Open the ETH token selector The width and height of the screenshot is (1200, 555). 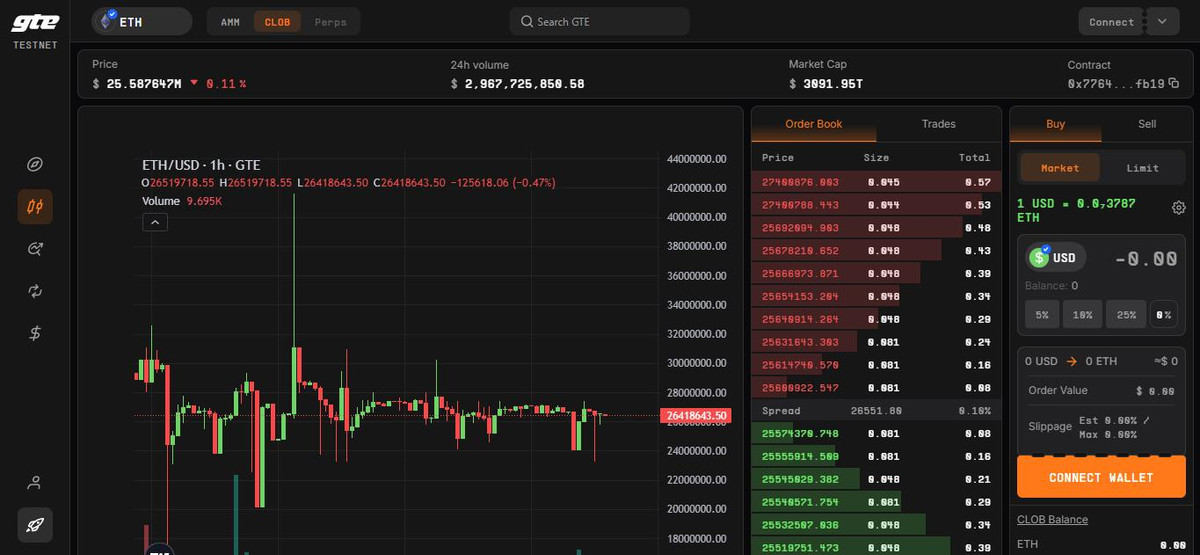pyautogui.click(x=141, y=22)
